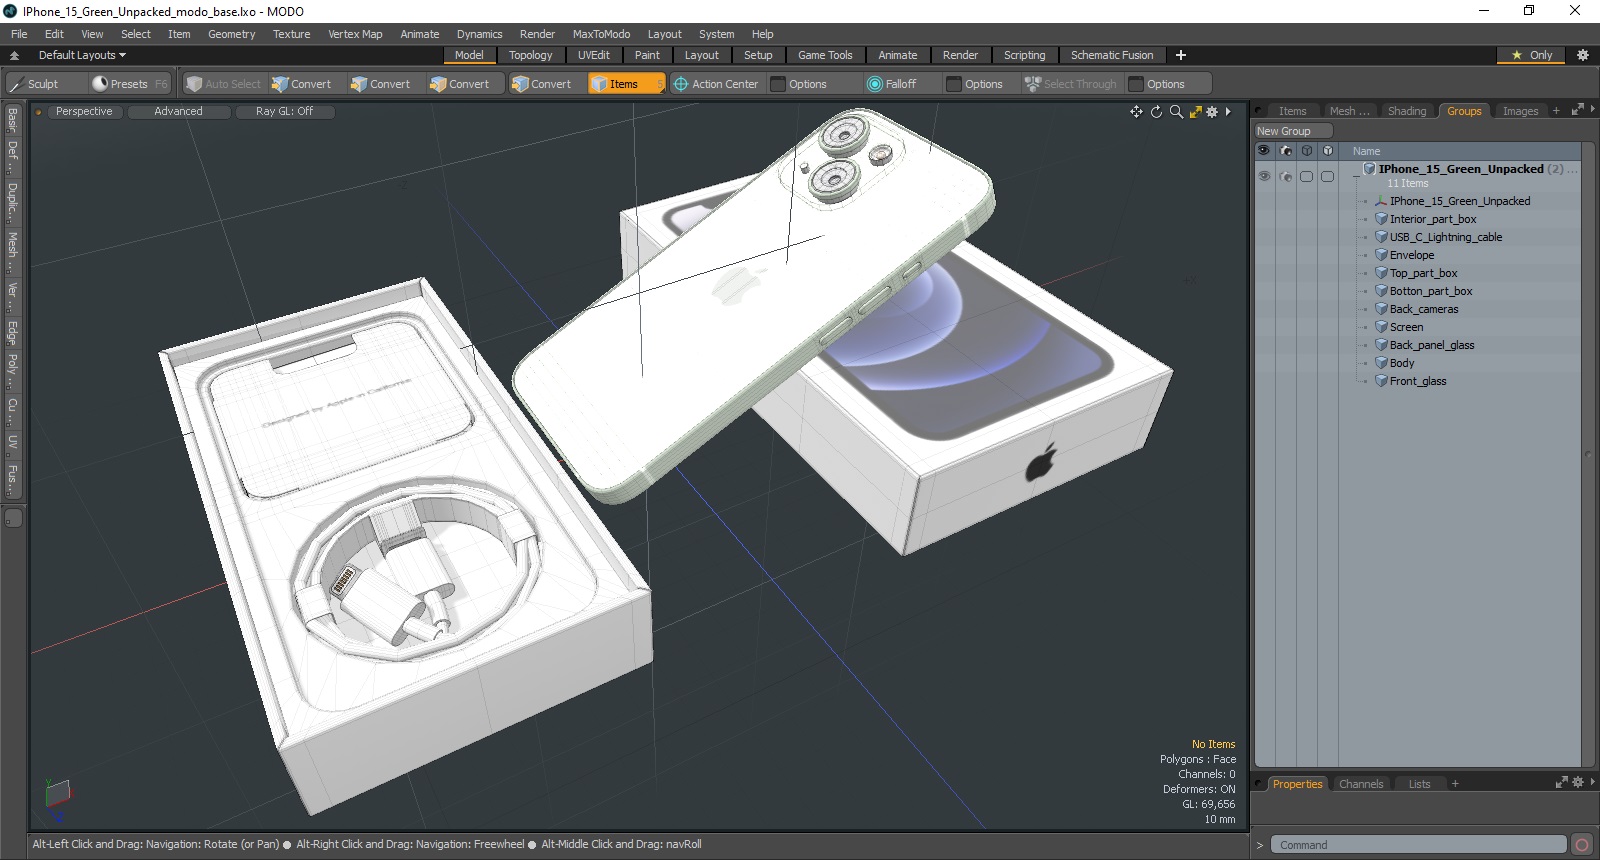Click the New Group button

(1293, 131)
